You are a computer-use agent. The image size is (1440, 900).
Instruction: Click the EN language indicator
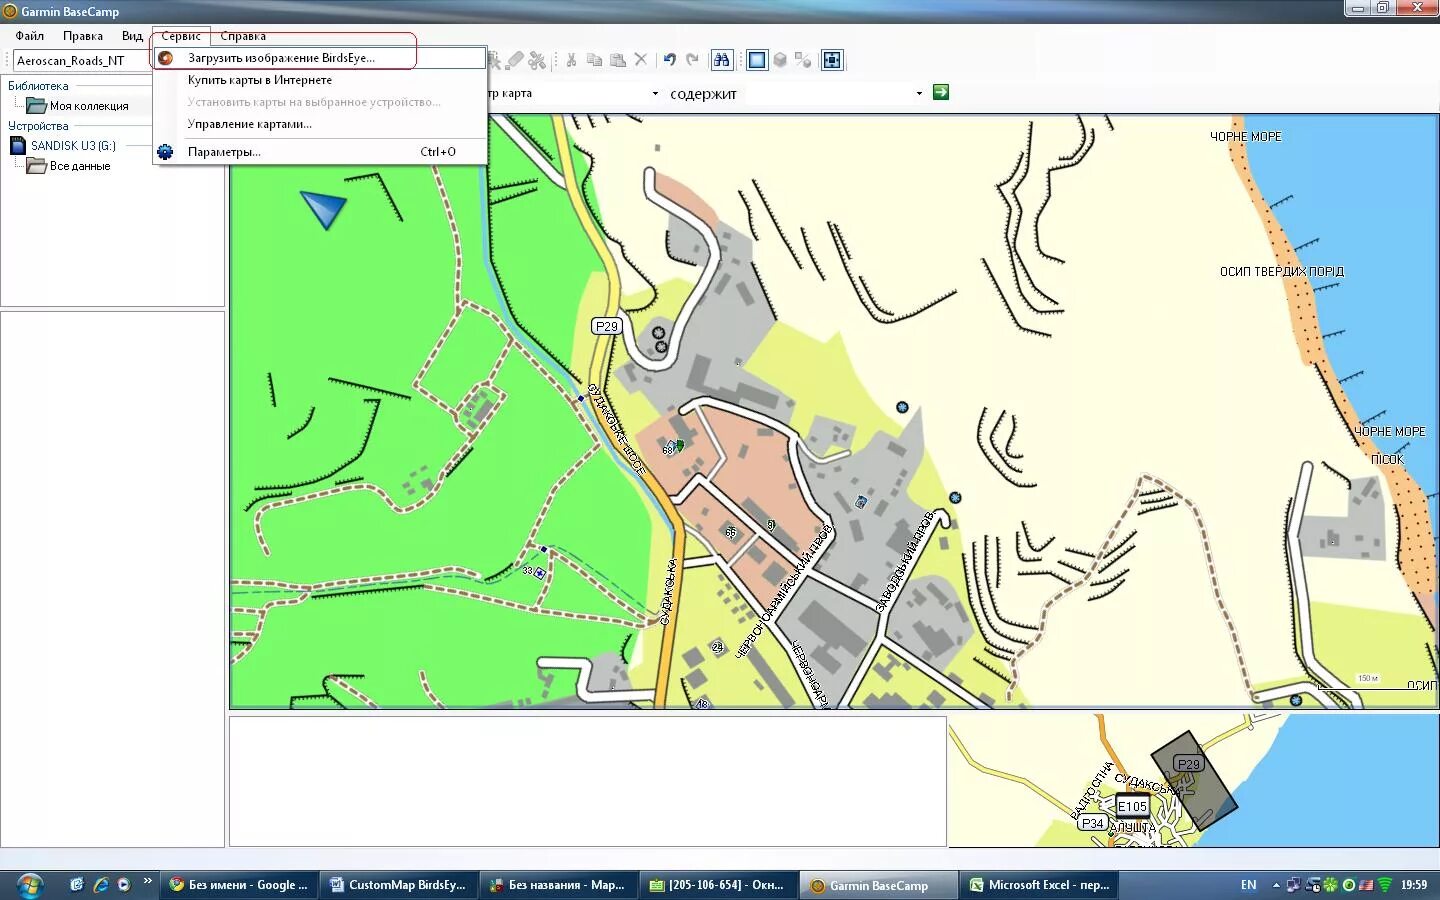pyautogui.click(x=1248, y=885)
